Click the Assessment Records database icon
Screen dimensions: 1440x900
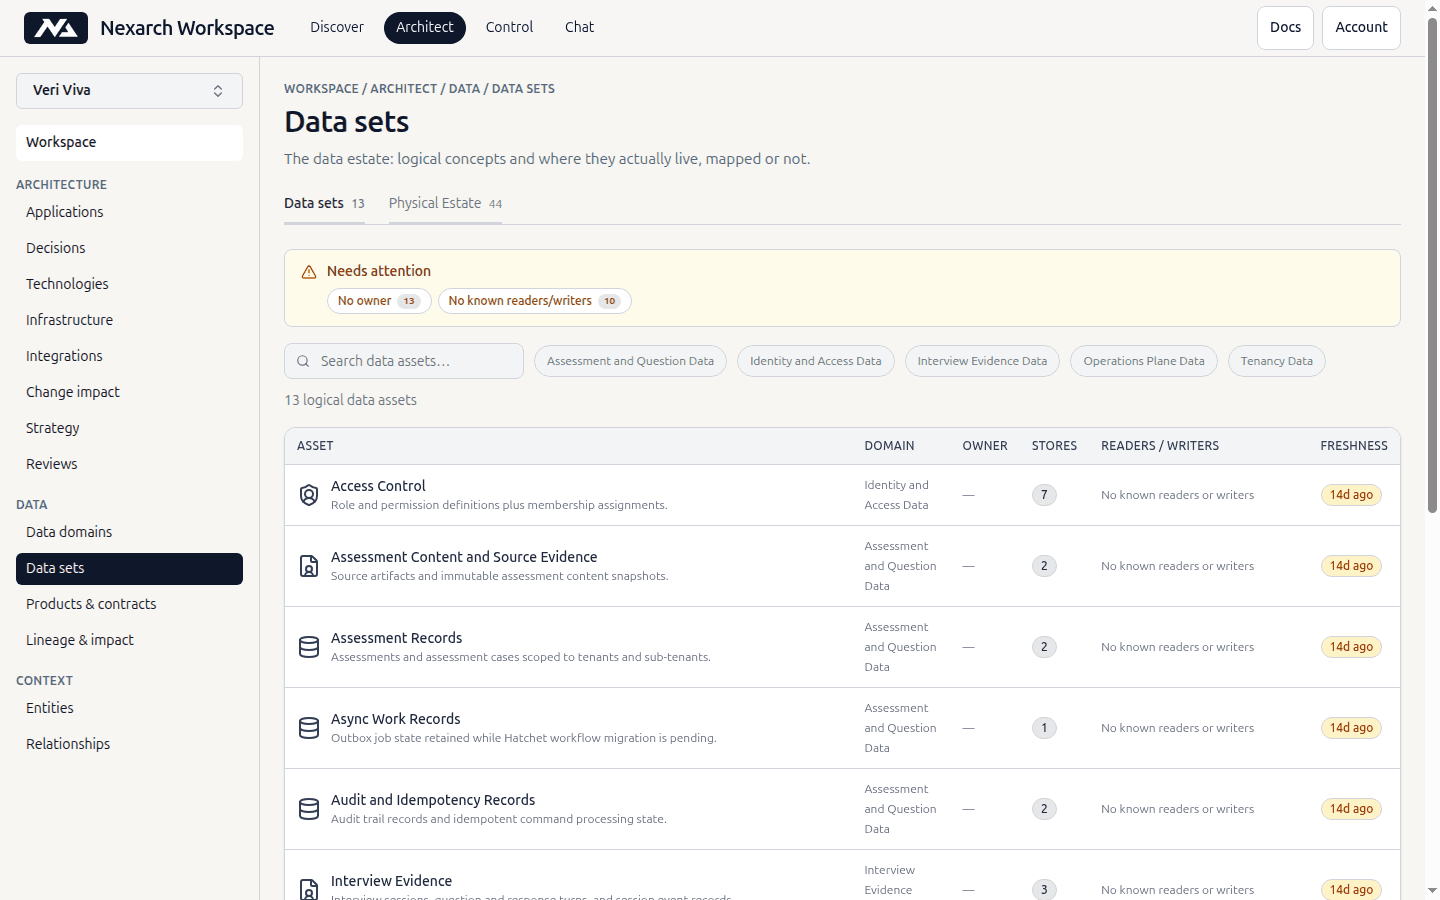(x=309, y=647)
